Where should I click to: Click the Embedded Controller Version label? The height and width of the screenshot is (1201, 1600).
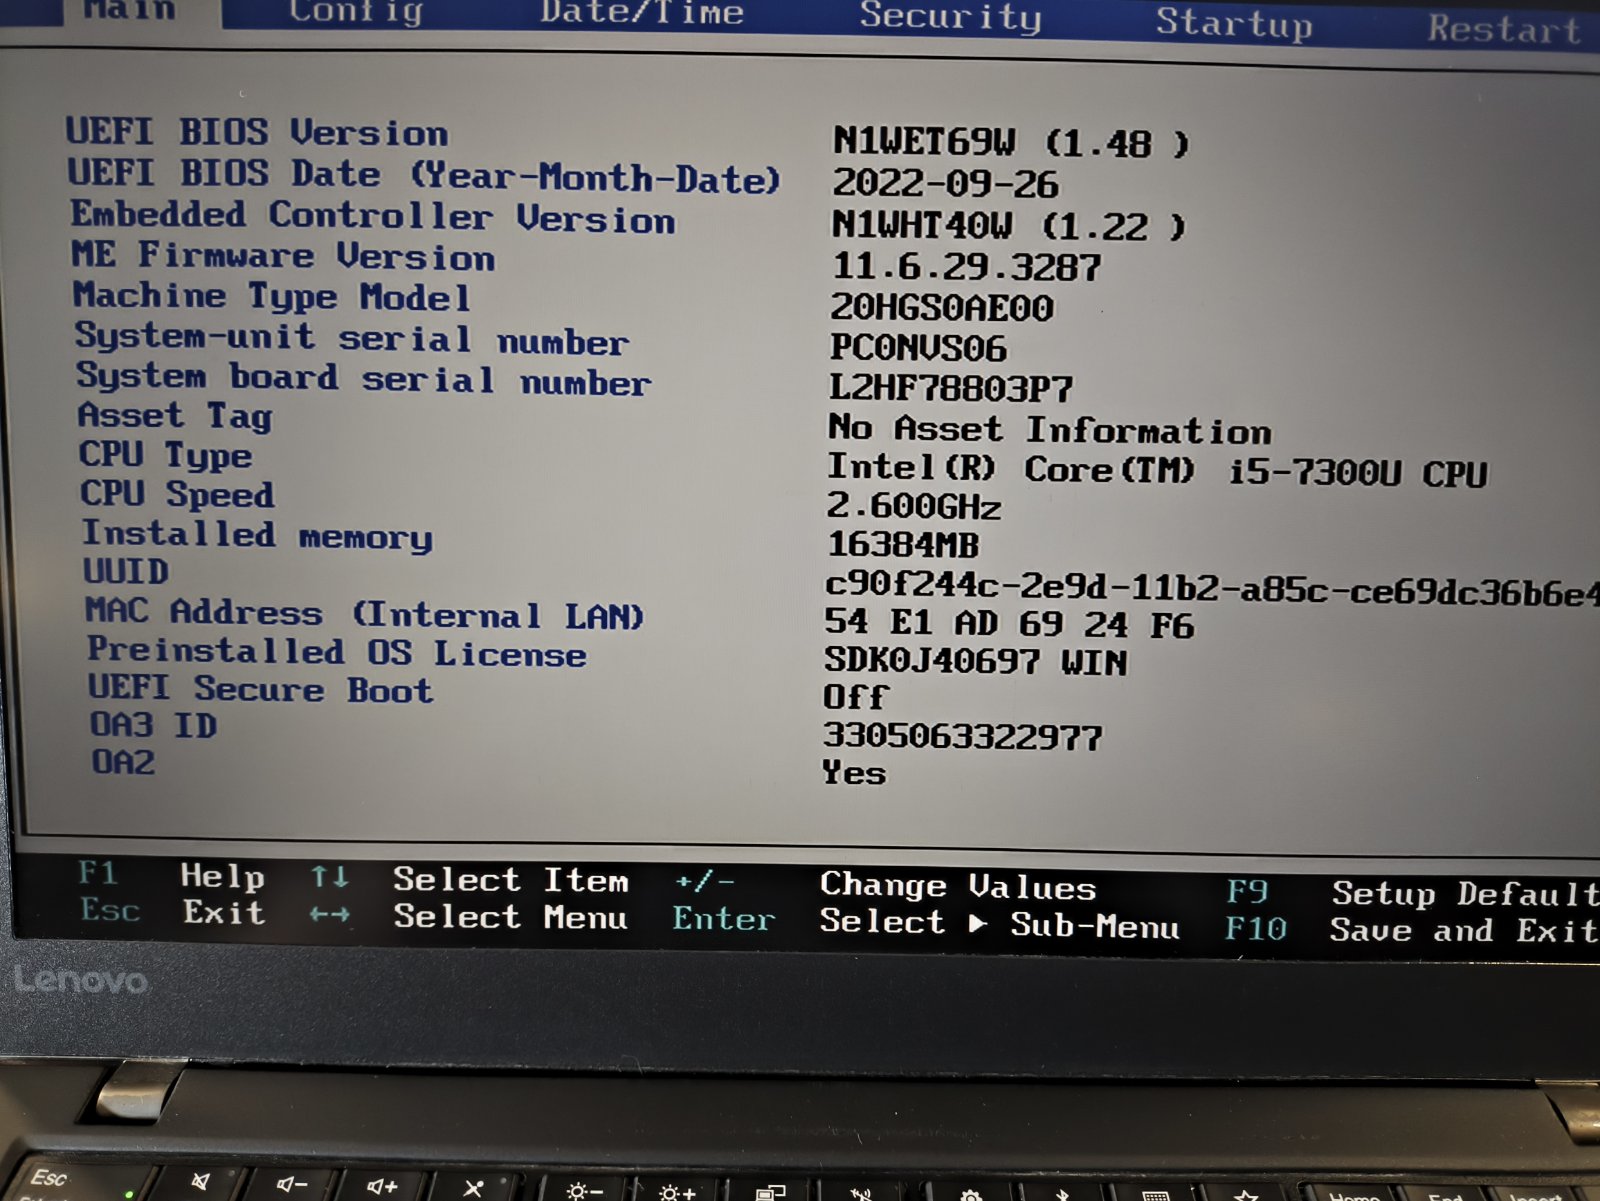tap(373, 217)
